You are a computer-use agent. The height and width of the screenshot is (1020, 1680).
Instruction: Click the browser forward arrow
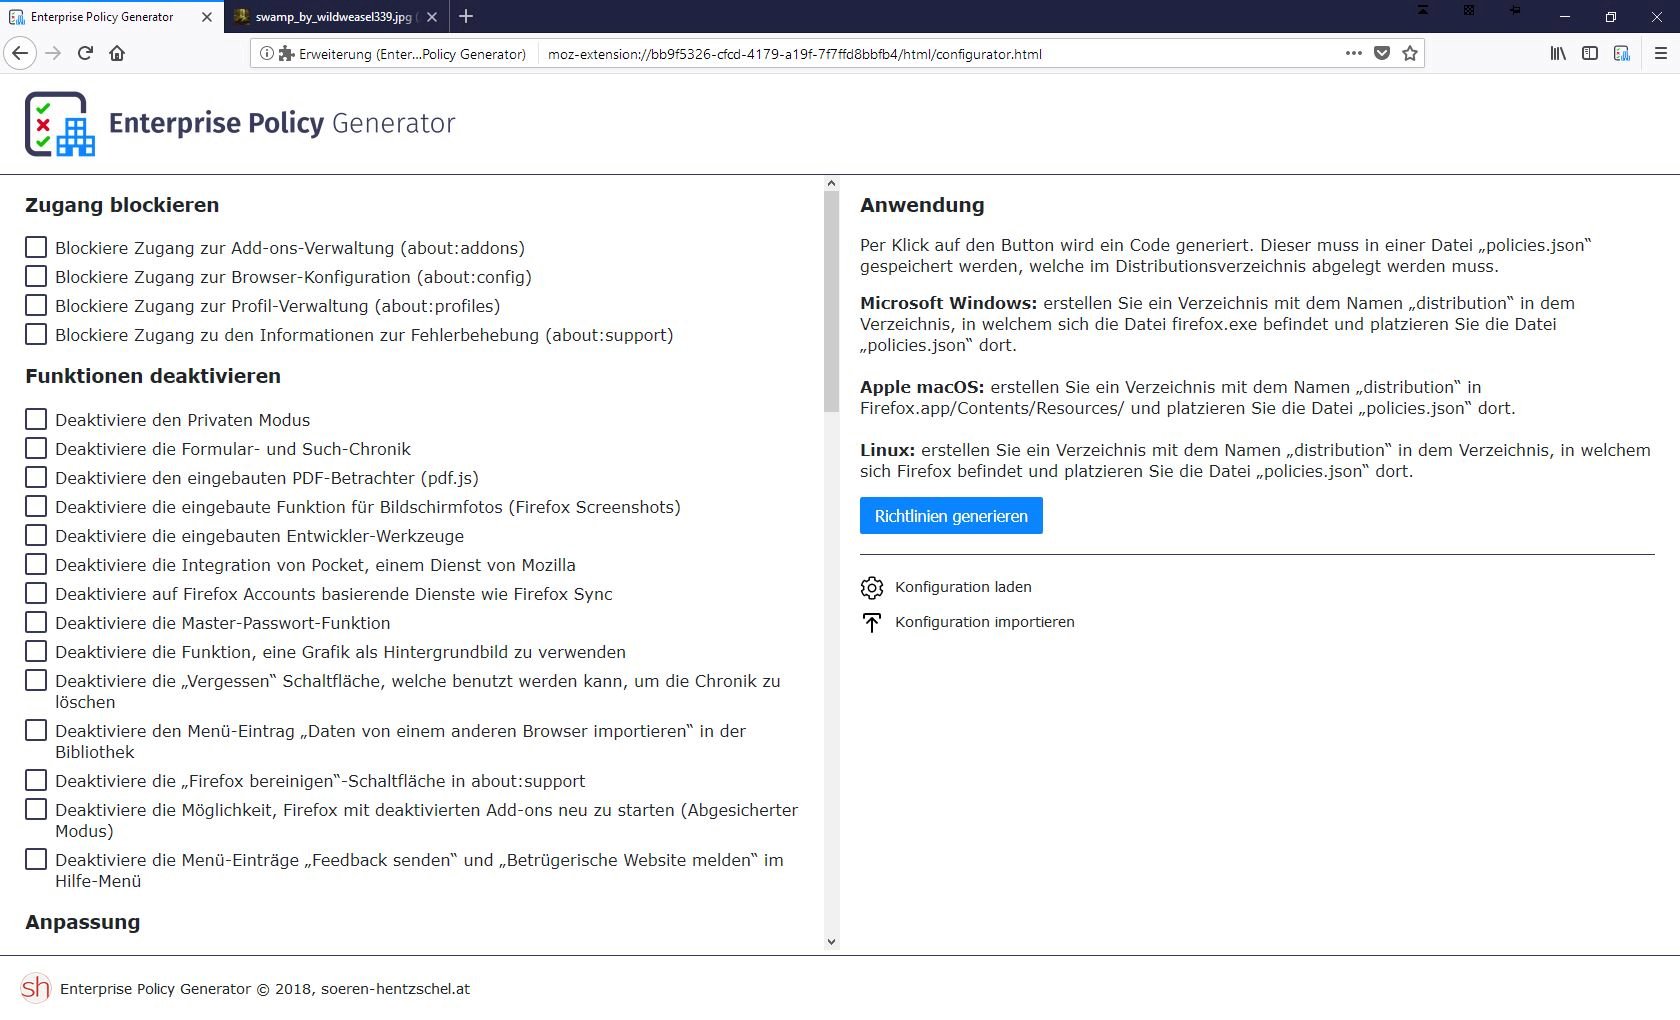(x=54, y=53)
